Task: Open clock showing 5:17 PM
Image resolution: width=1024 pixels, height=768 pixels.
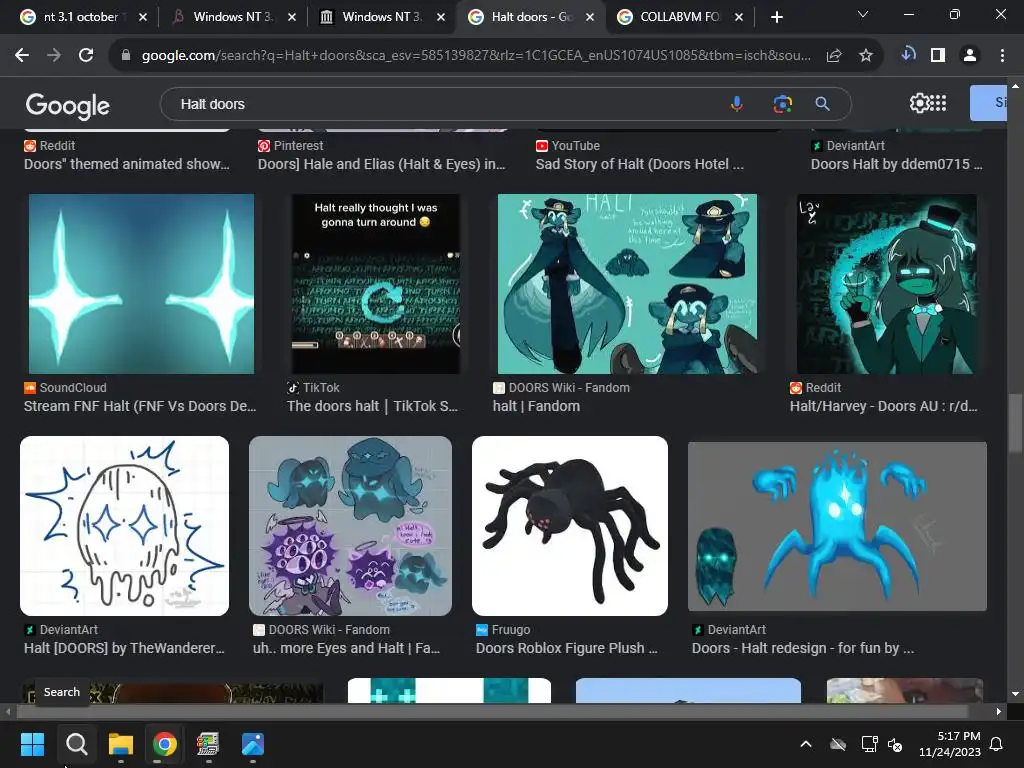Action: click(x=950, y=744)
